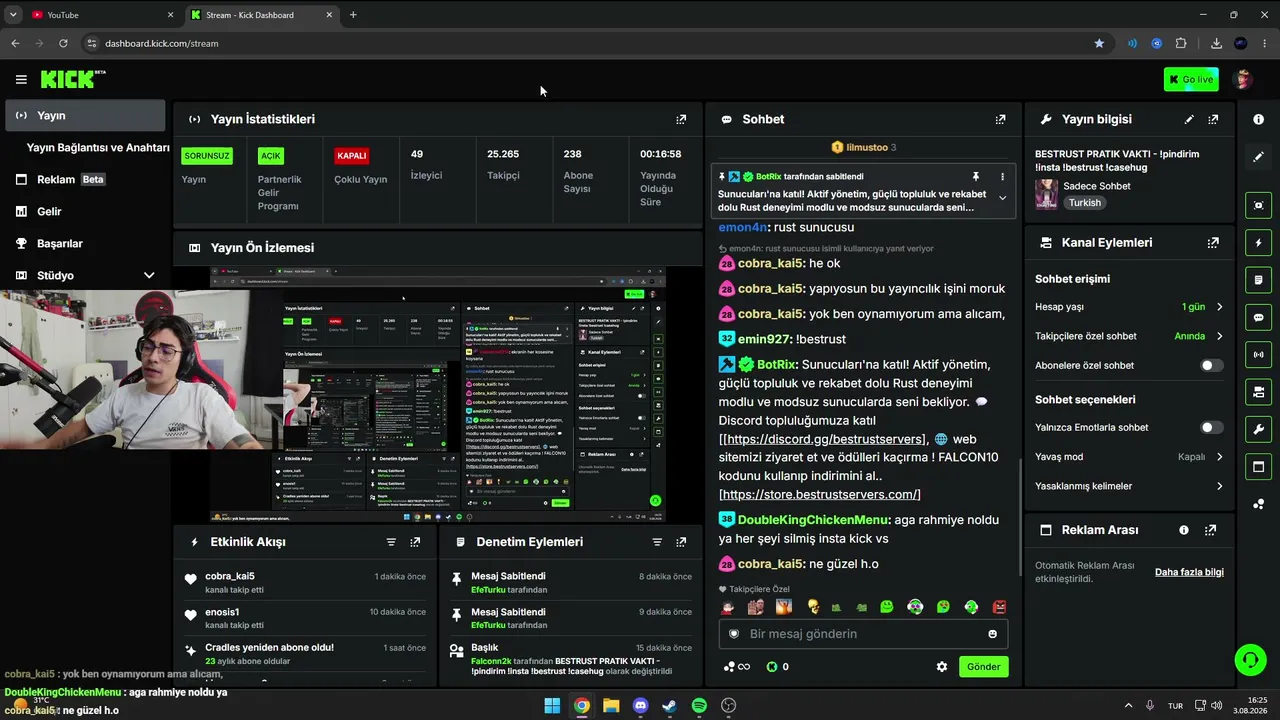This screenshot has height=720, width=1280.
Task: Open Daha fazla bilgi link
Action: tap(1189, 573)
